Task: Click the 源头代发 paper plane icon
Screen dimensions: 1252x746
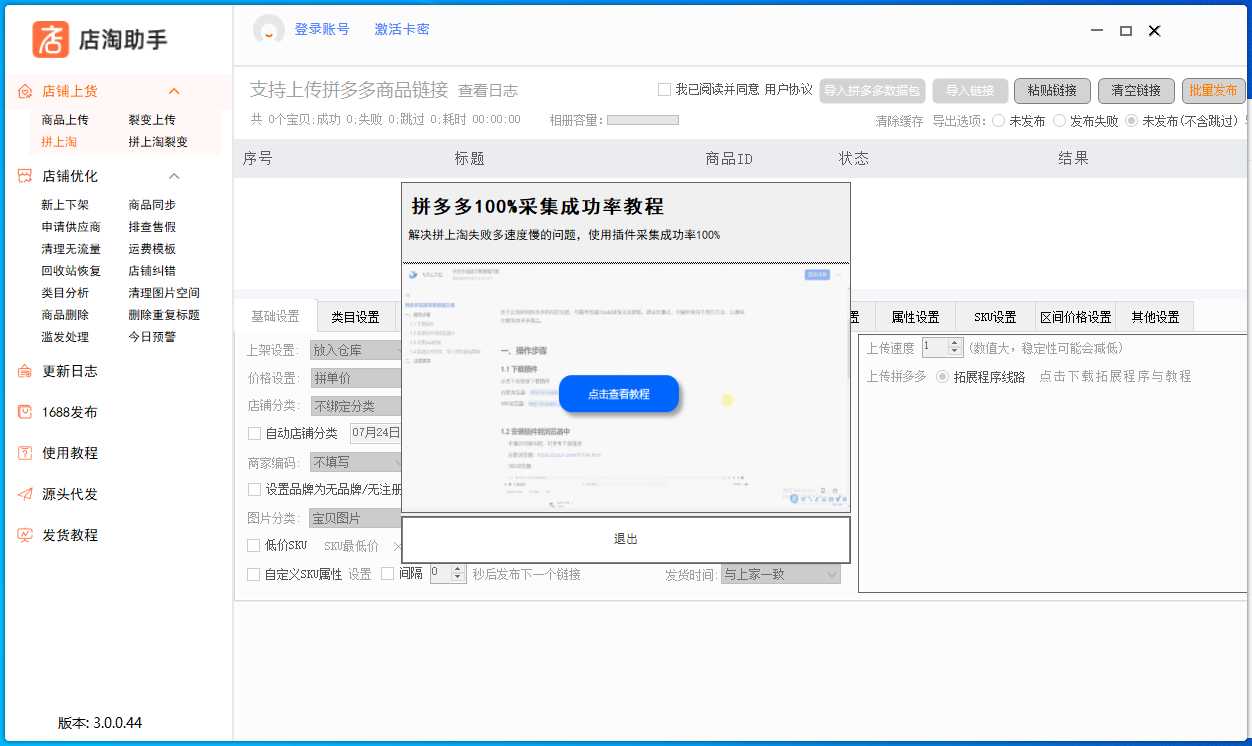Action: [25, 494]
